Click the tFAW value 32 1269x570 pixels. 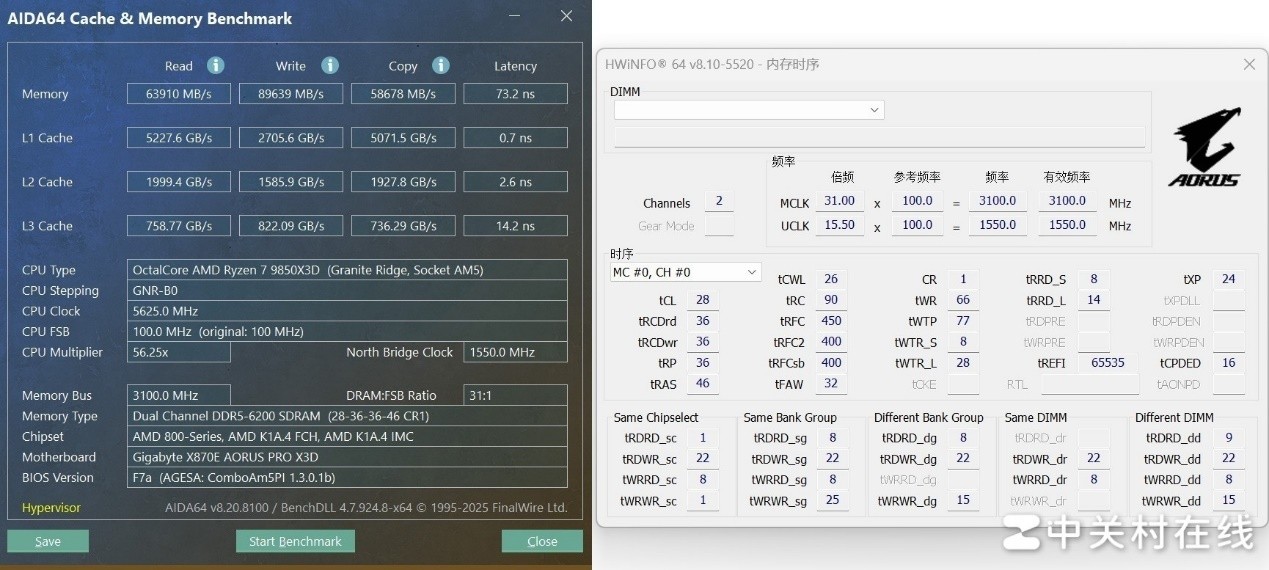tap(831, 384)
